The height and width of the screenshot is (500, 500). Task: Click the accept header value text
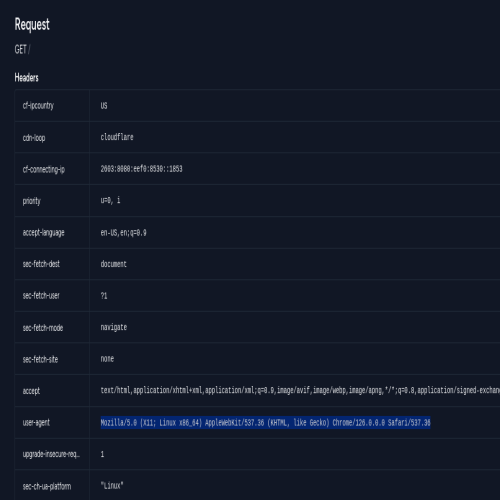pyautogui.click(x=300, y=390)
